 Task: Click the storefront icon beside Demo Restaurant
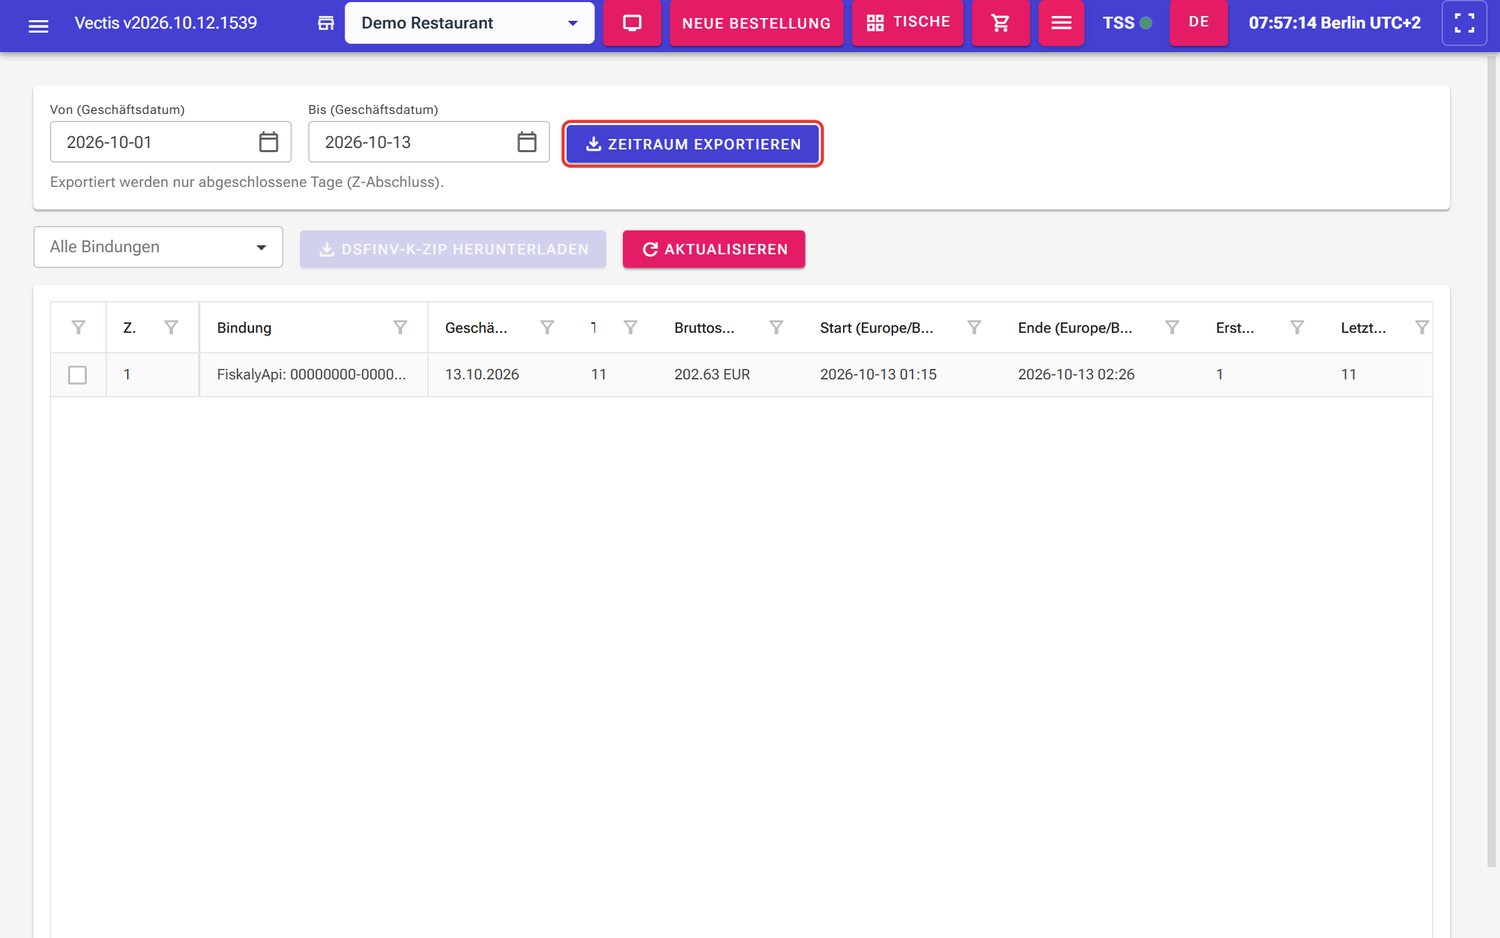tap(326, 23)
